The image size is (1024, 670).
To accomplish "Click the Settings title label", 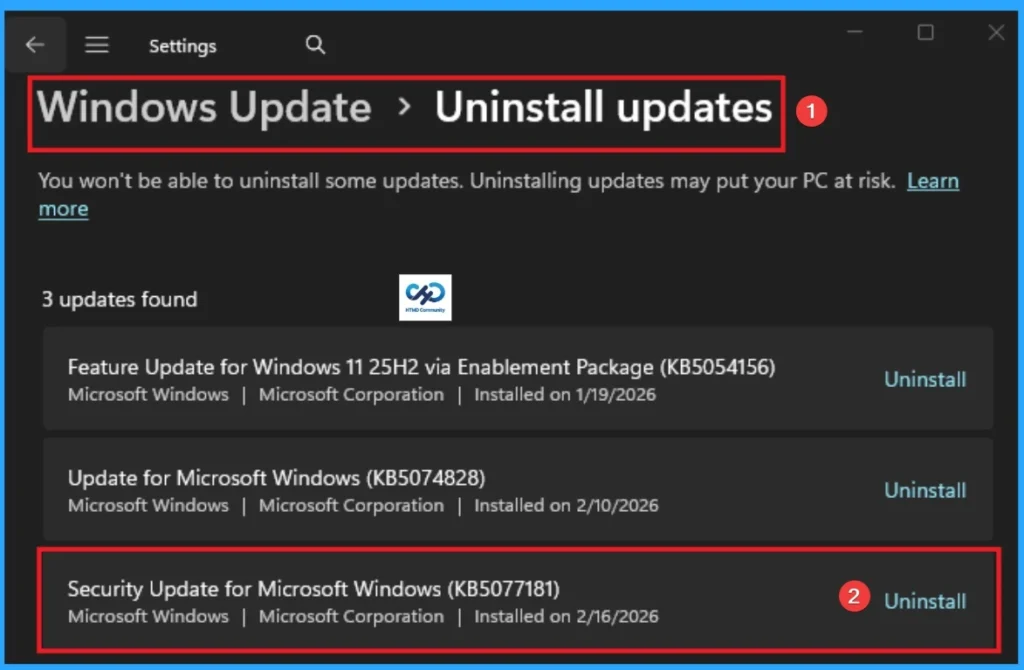I will 182,45.
